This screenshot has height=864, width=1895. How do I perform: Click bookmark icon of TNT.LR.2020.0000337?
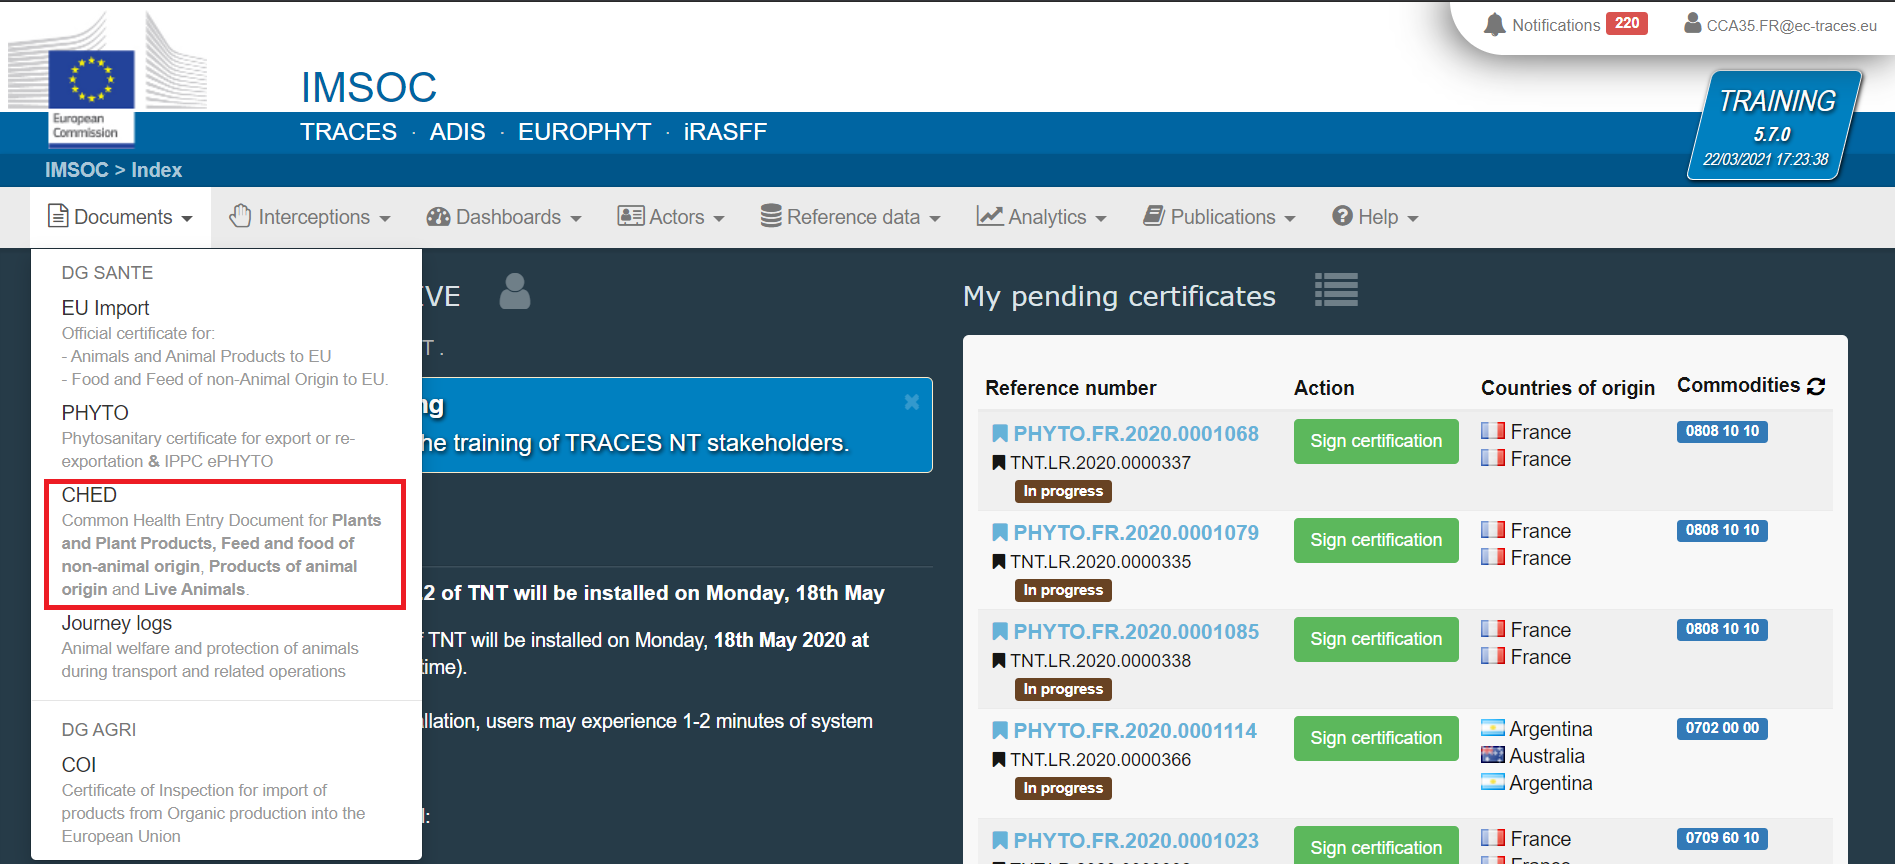coord(998,463)
